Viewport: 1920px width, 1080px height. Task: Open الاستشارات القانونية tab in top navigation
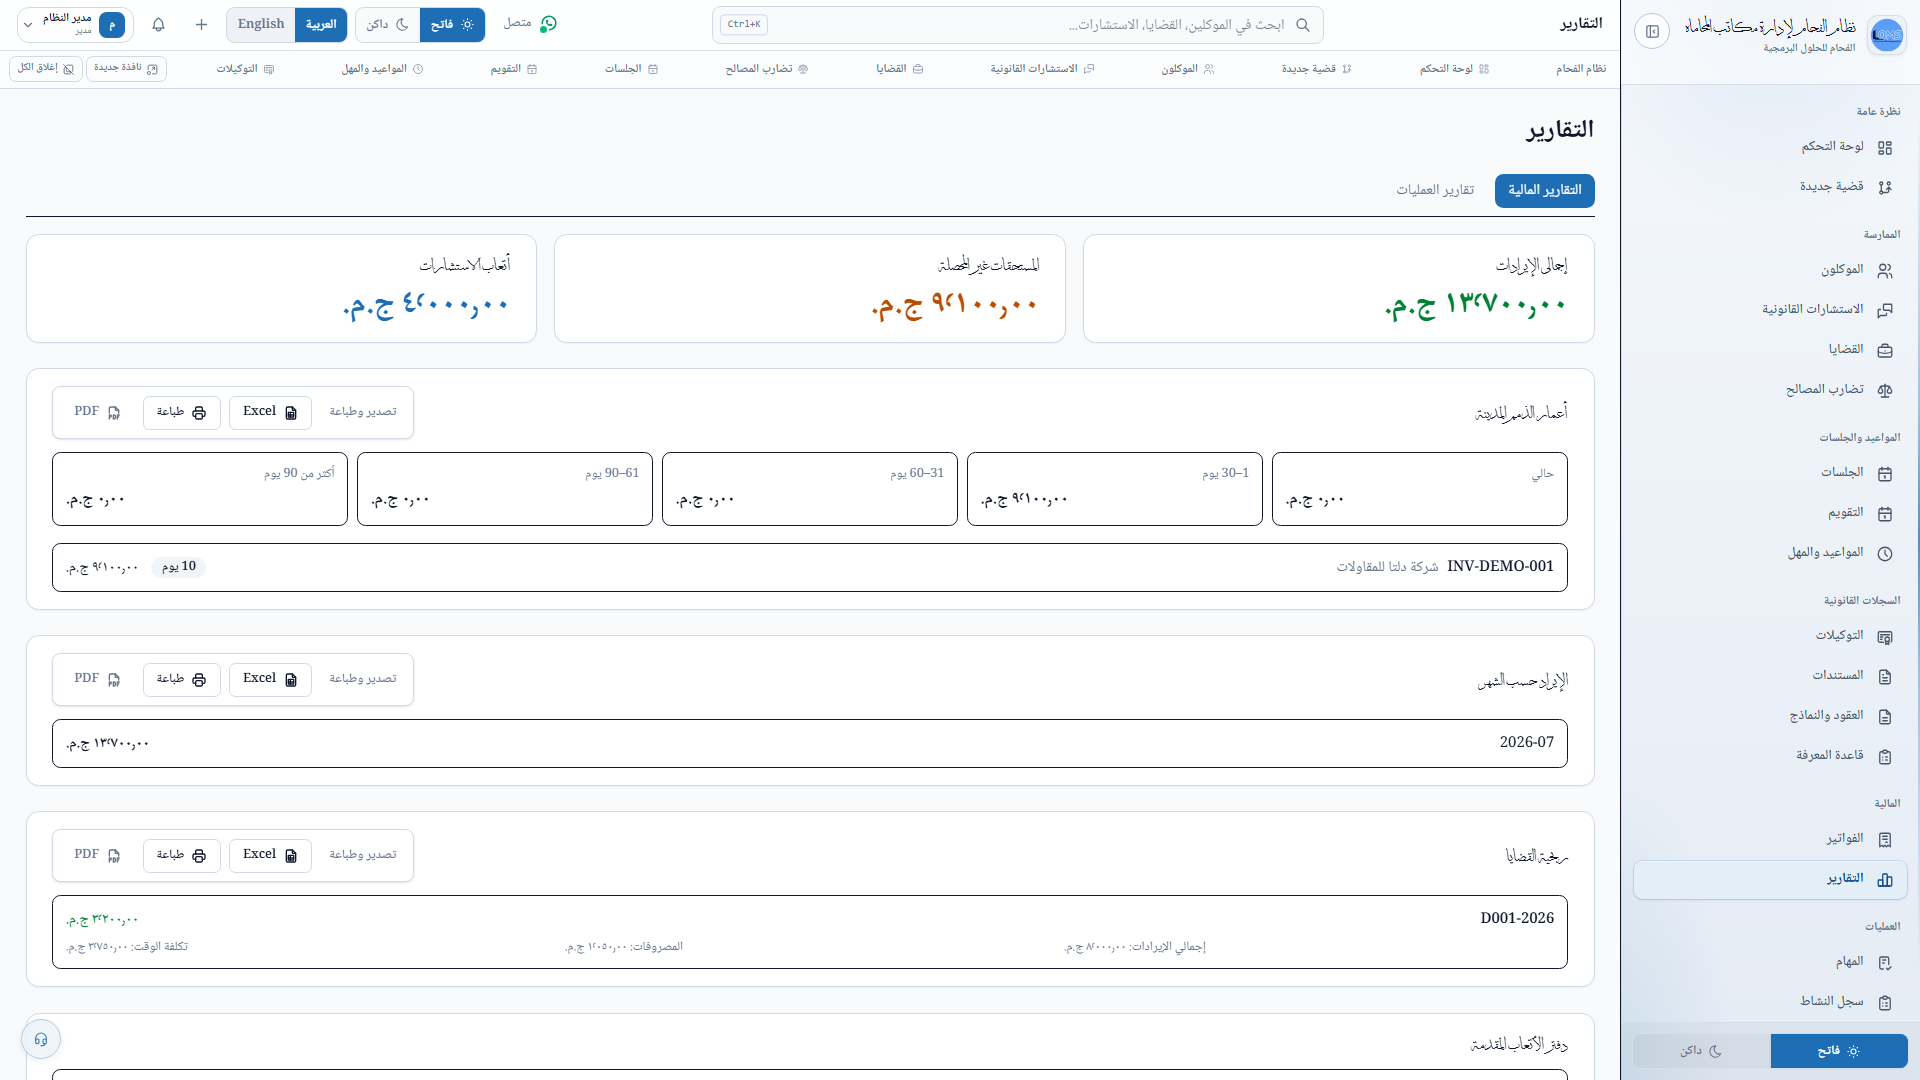tap(1042, 69)
